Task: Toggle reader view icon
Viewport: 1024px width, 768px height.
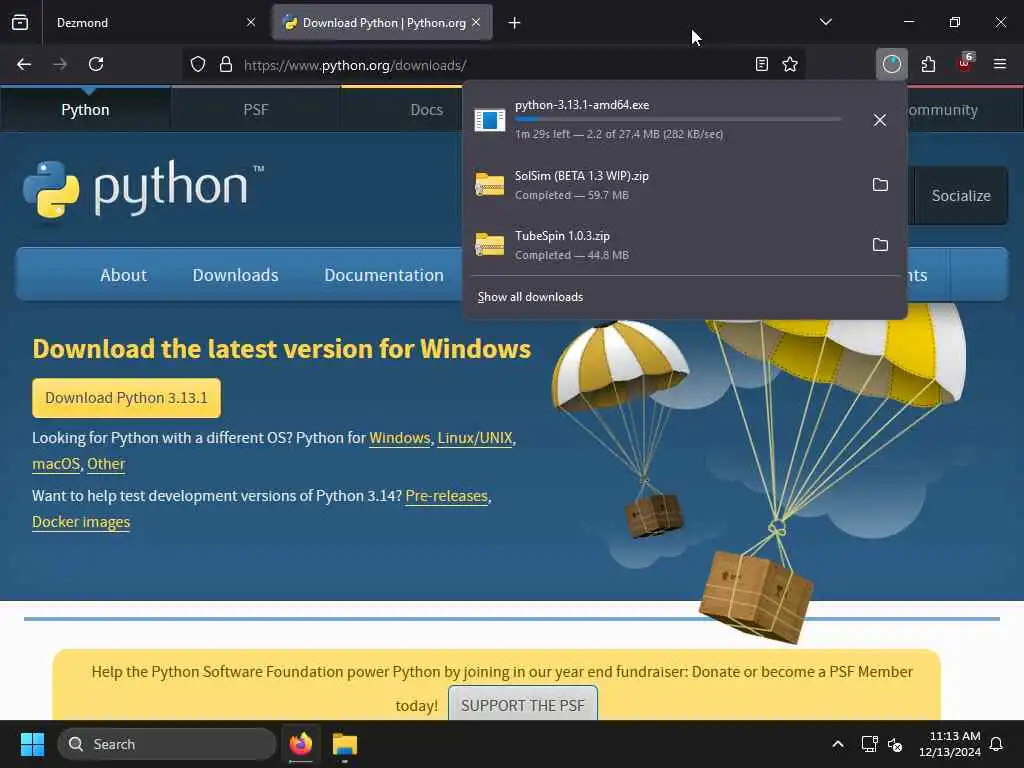Action: (x=761, y=64)
